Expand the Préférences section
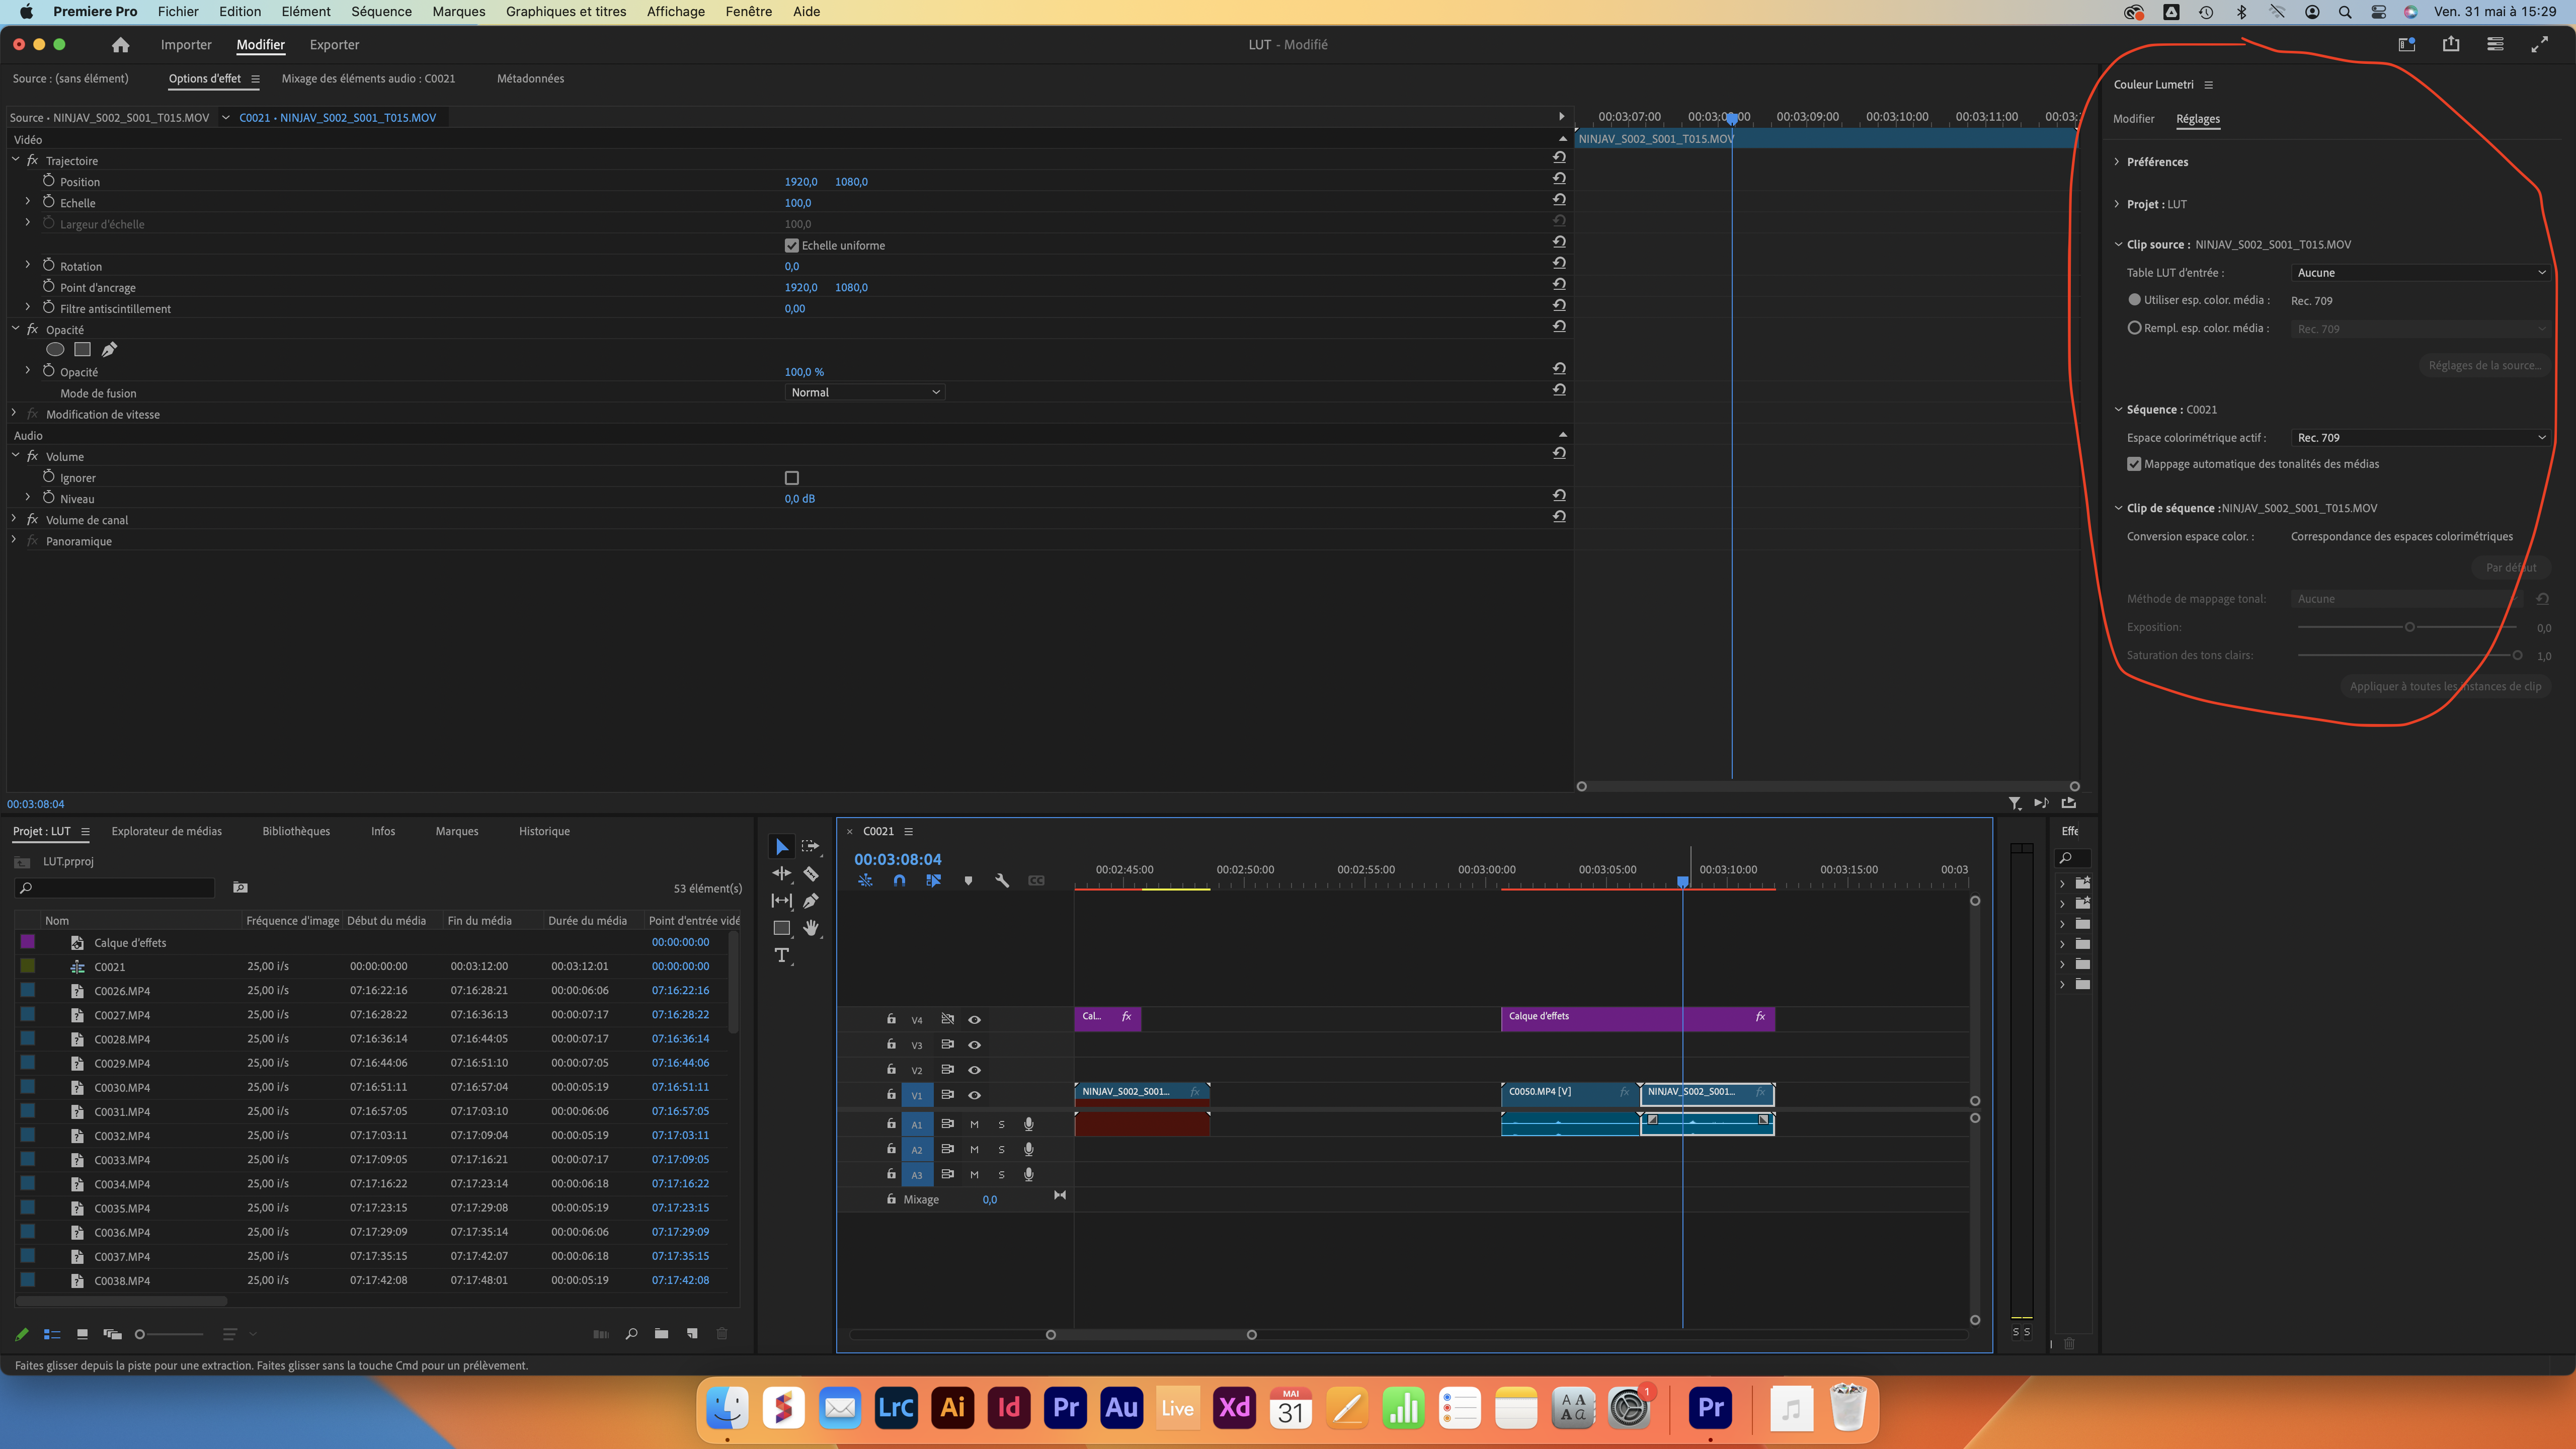This screenshot has width=2576, height=1449. pos(2116,161)
